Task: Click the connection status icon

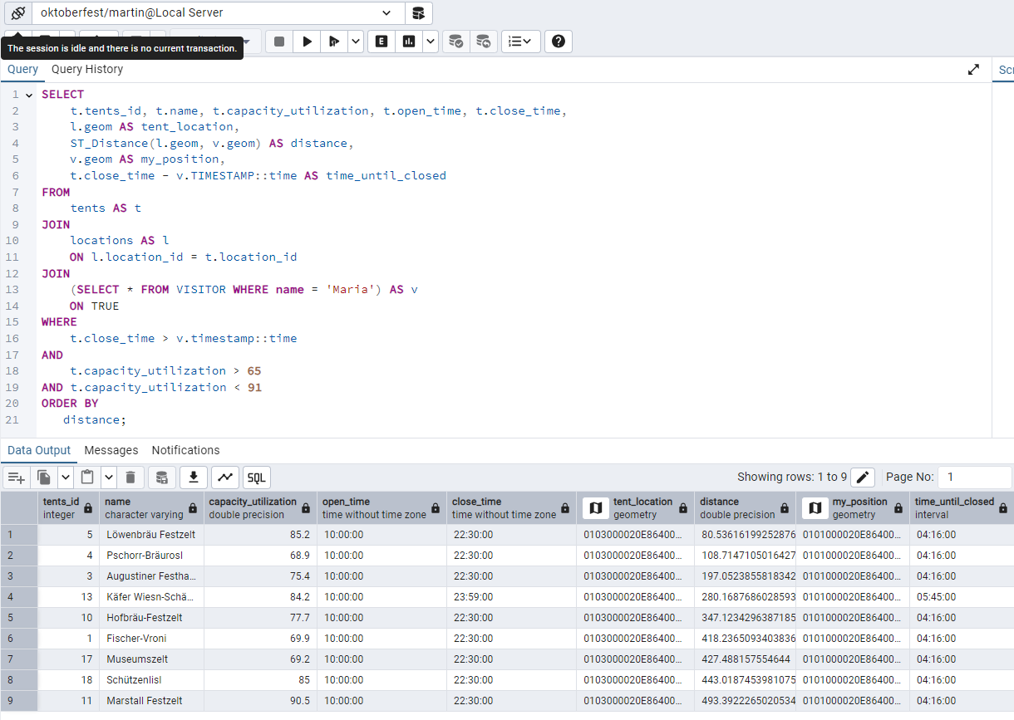Action: pyautogui.click(x=18, y=13)
